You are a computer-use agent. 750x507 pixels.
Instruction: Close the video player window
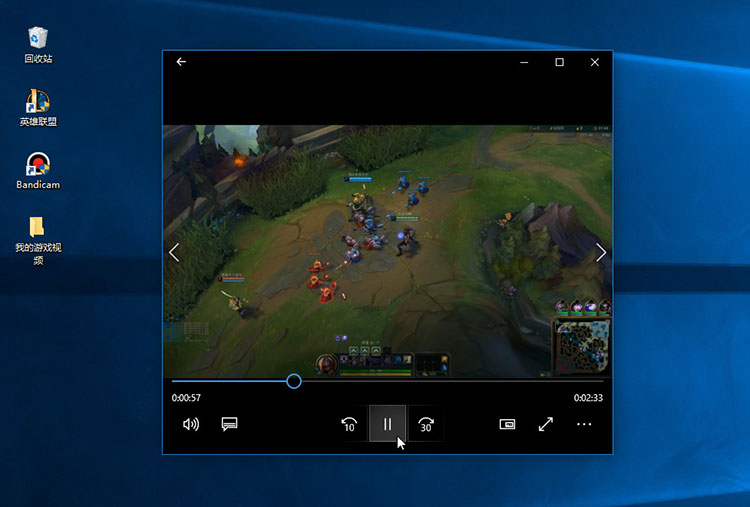click(x=595, y=62)
